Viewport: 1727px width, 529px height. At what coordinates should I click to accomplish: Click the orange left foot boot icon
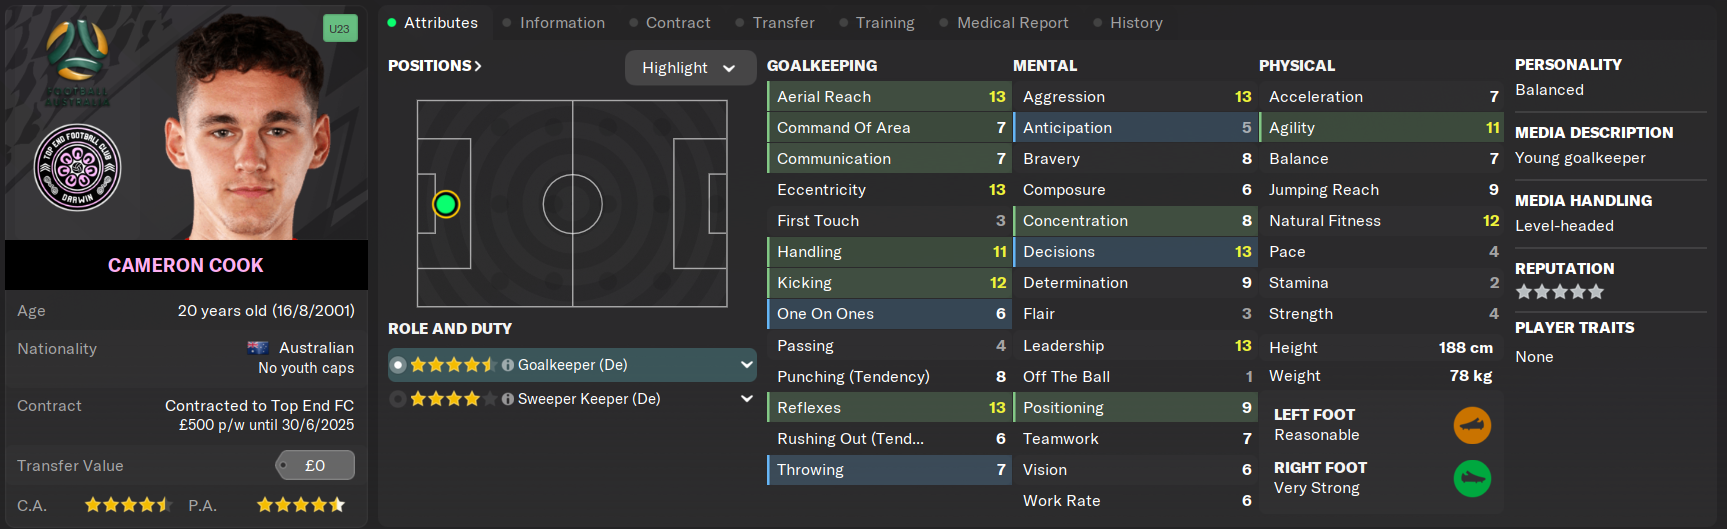(1472, 425)
